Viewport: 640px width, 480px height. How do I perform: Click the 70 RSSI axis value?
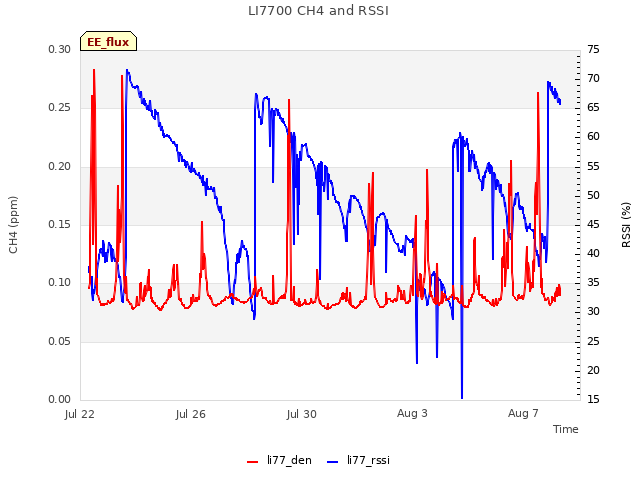click(593, 78)
